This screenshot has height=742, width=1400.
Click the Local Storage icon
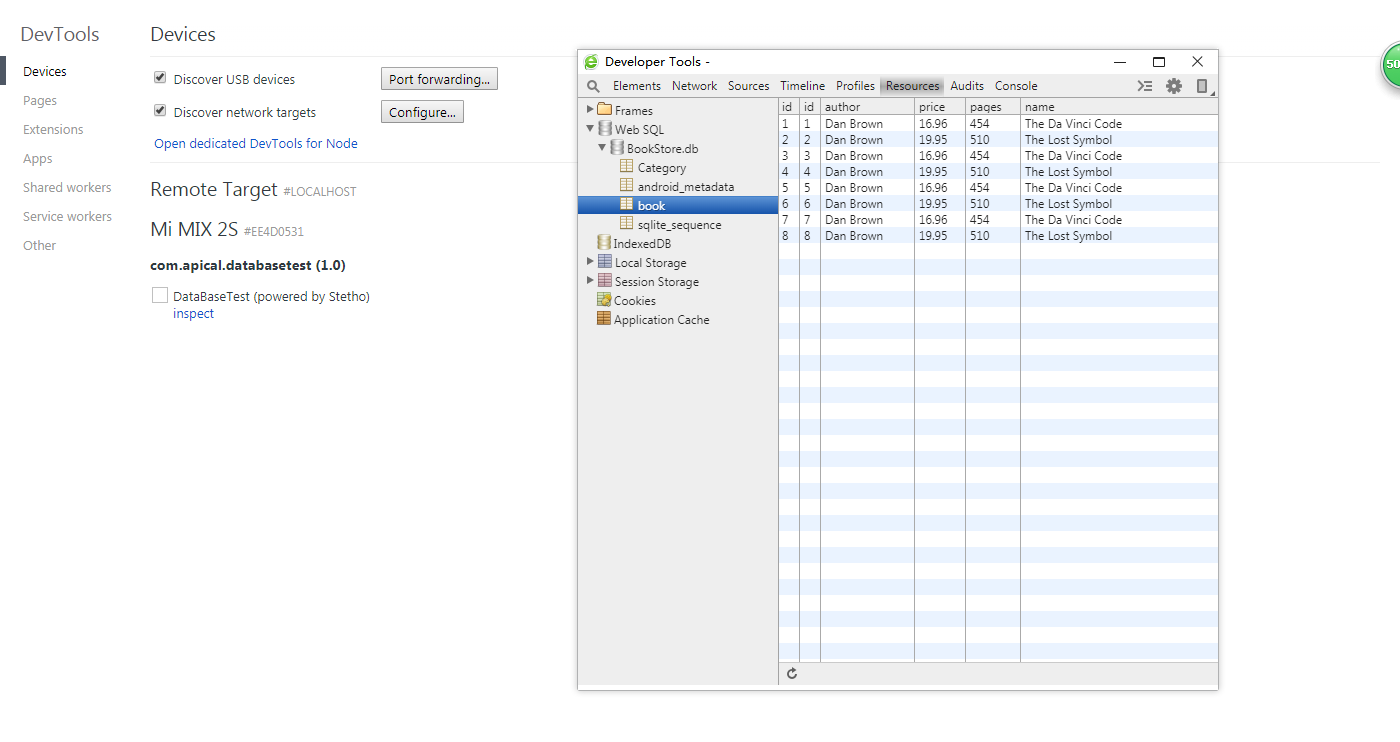[x=604, y=262]
